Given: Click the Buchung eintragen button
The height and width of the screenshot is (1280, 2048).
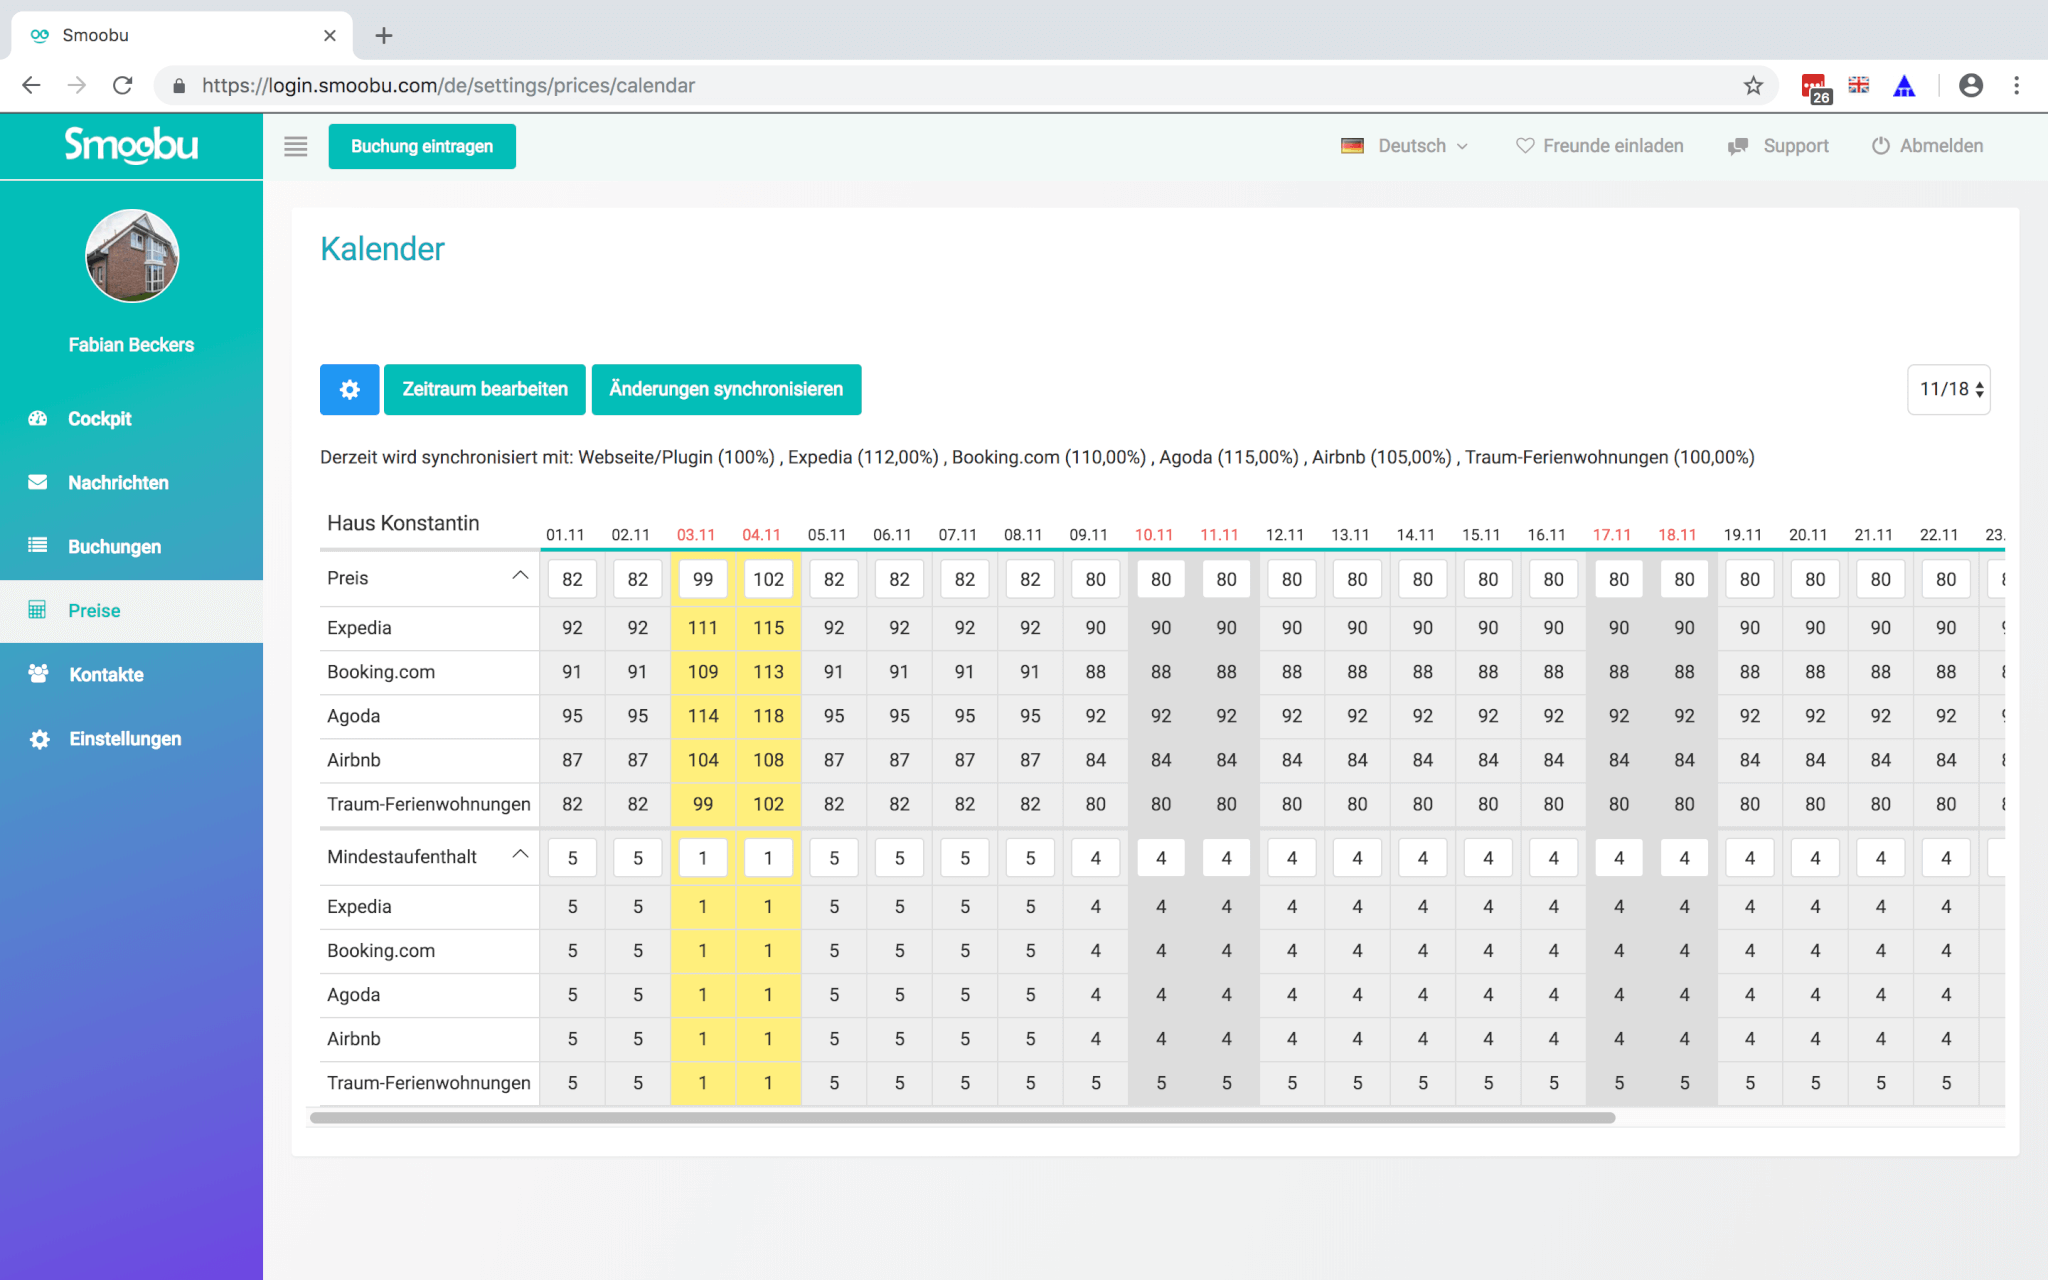Looking at the screenshot, I should click(422, 146).
